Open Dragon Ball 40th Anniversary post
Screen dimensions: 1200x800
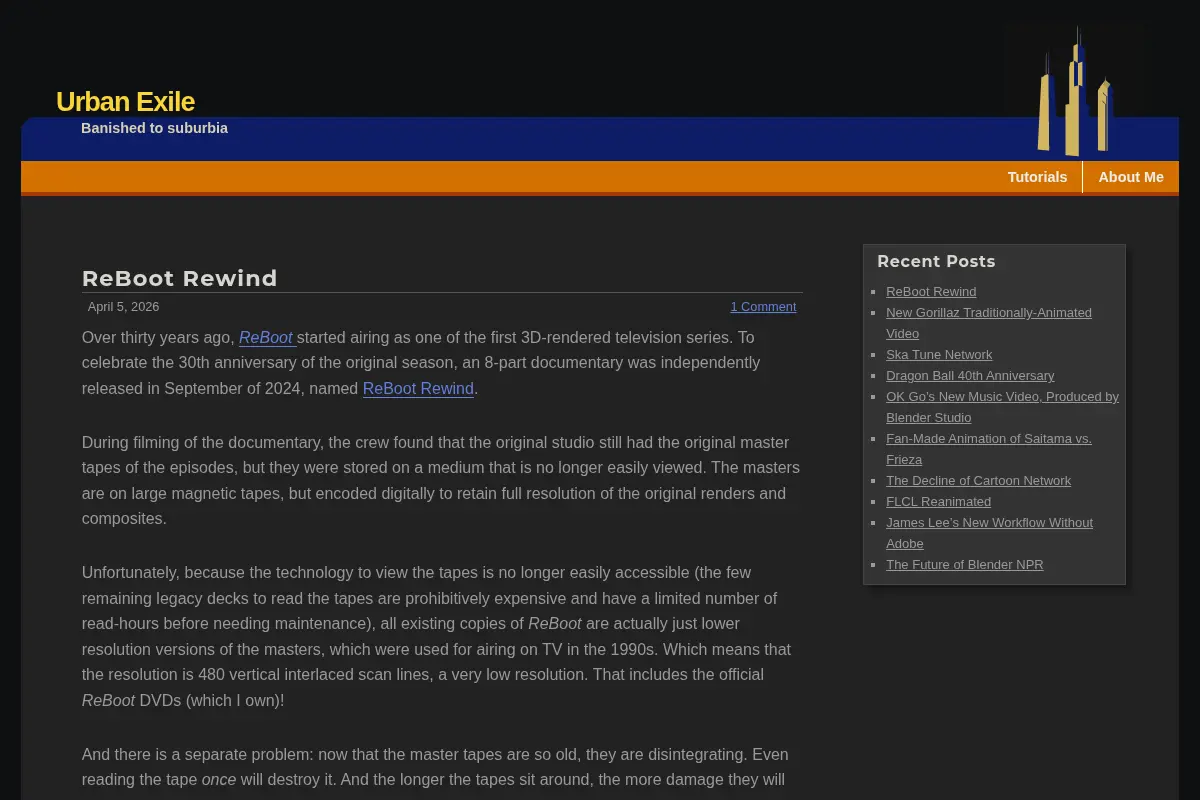pyautogui.click(x=970, y=376)
